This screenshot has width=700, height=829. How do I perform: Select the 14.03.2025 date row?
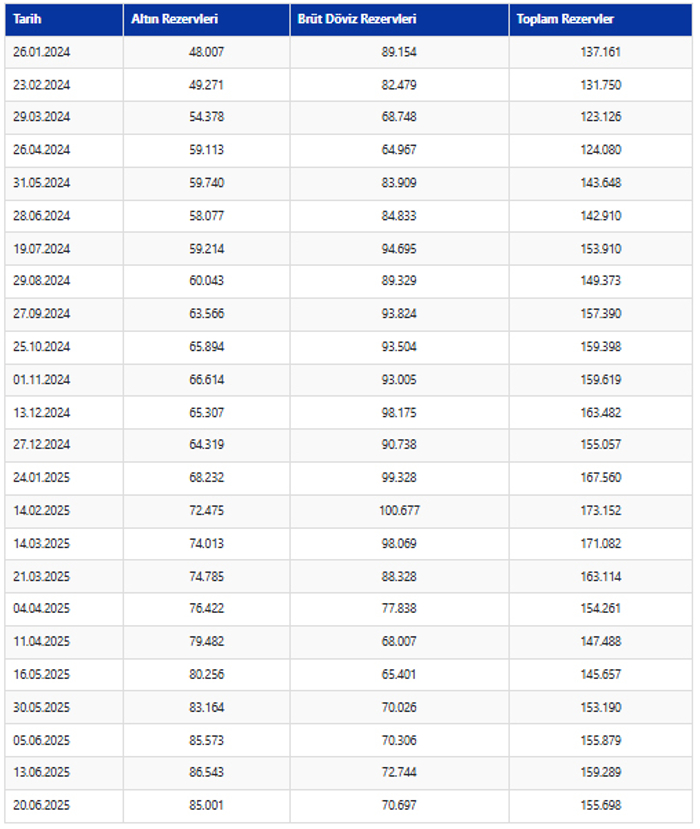tap(348, 544)
